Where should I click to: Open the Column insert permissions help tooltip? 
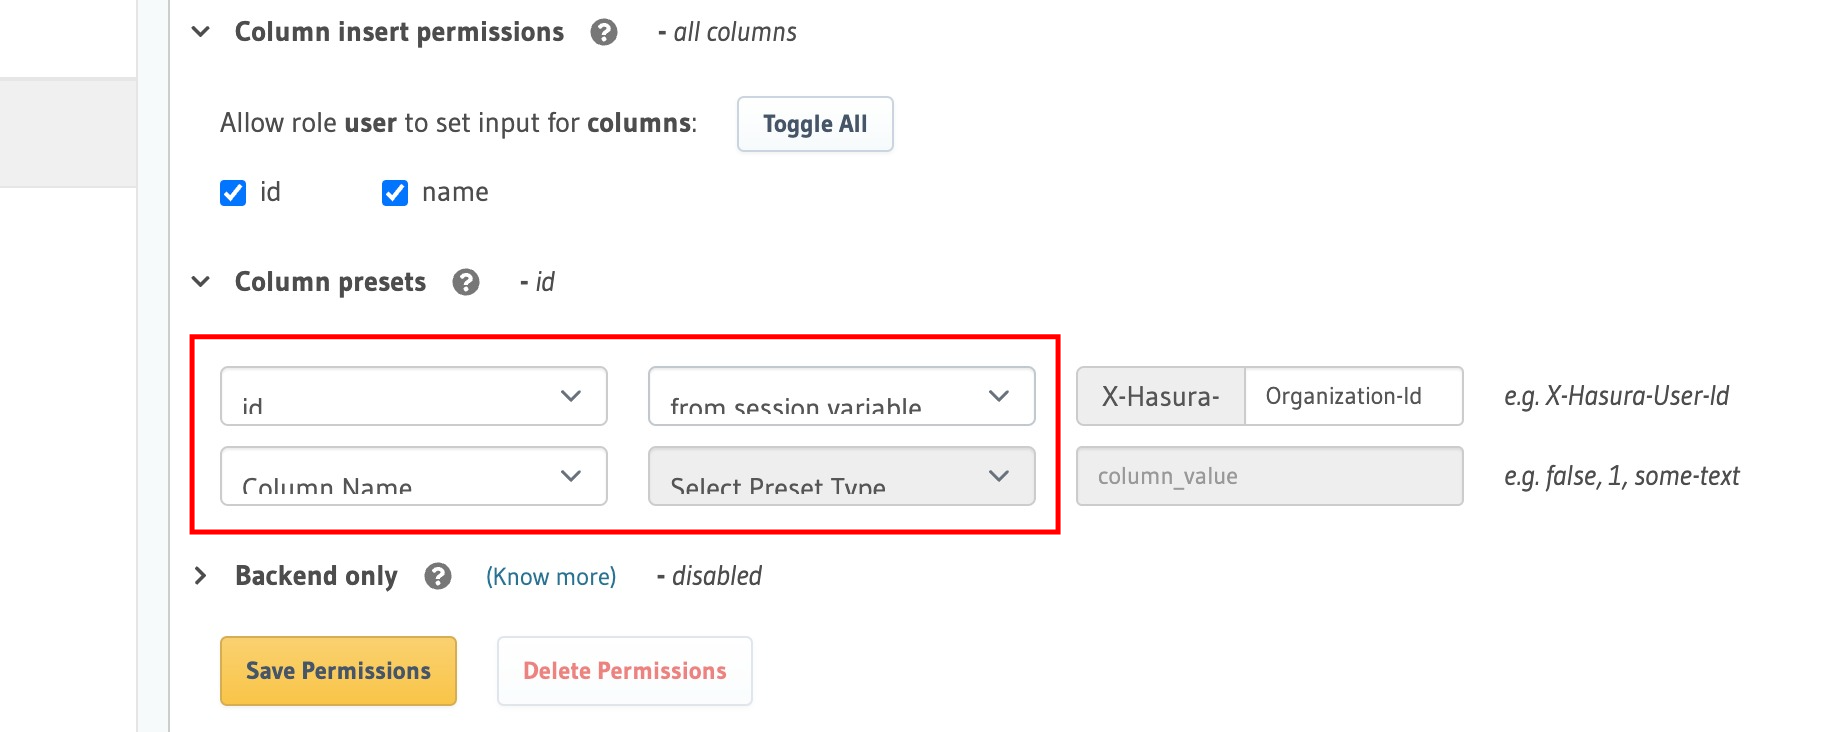click(603, 31)
